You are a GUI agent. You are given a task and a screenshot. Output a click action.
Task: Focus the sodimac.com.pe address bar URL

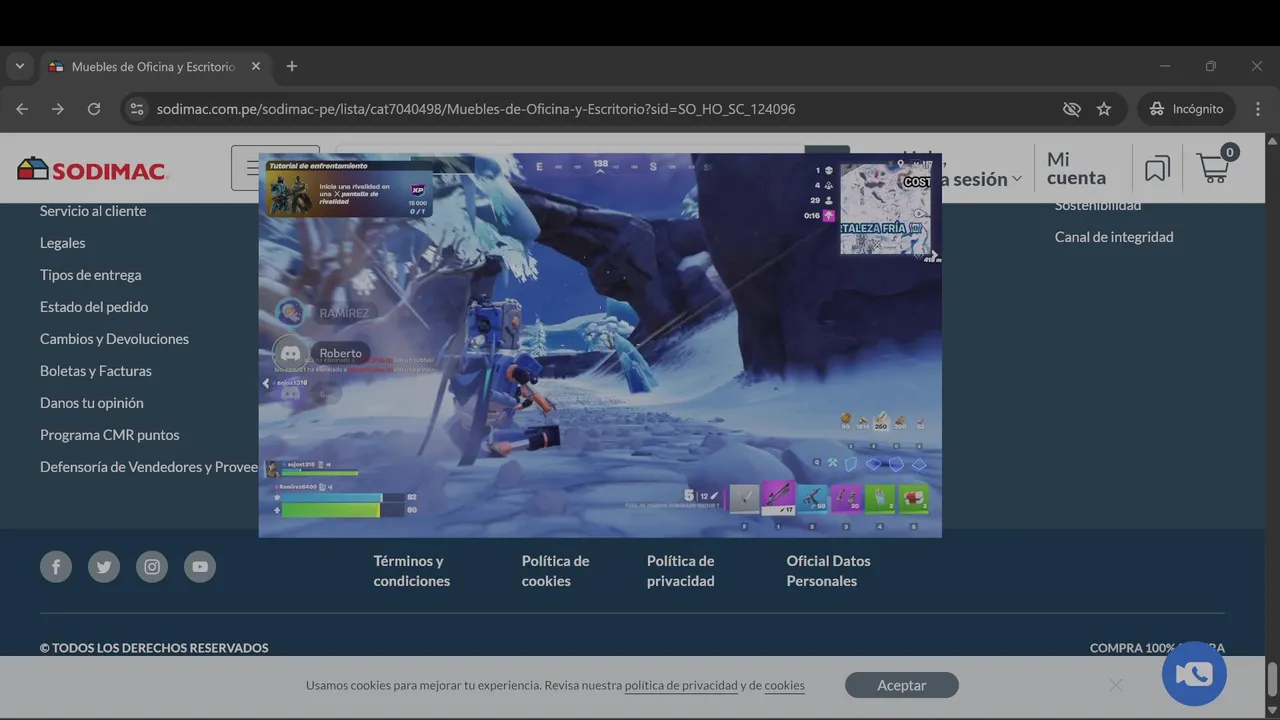click(476, 109)
